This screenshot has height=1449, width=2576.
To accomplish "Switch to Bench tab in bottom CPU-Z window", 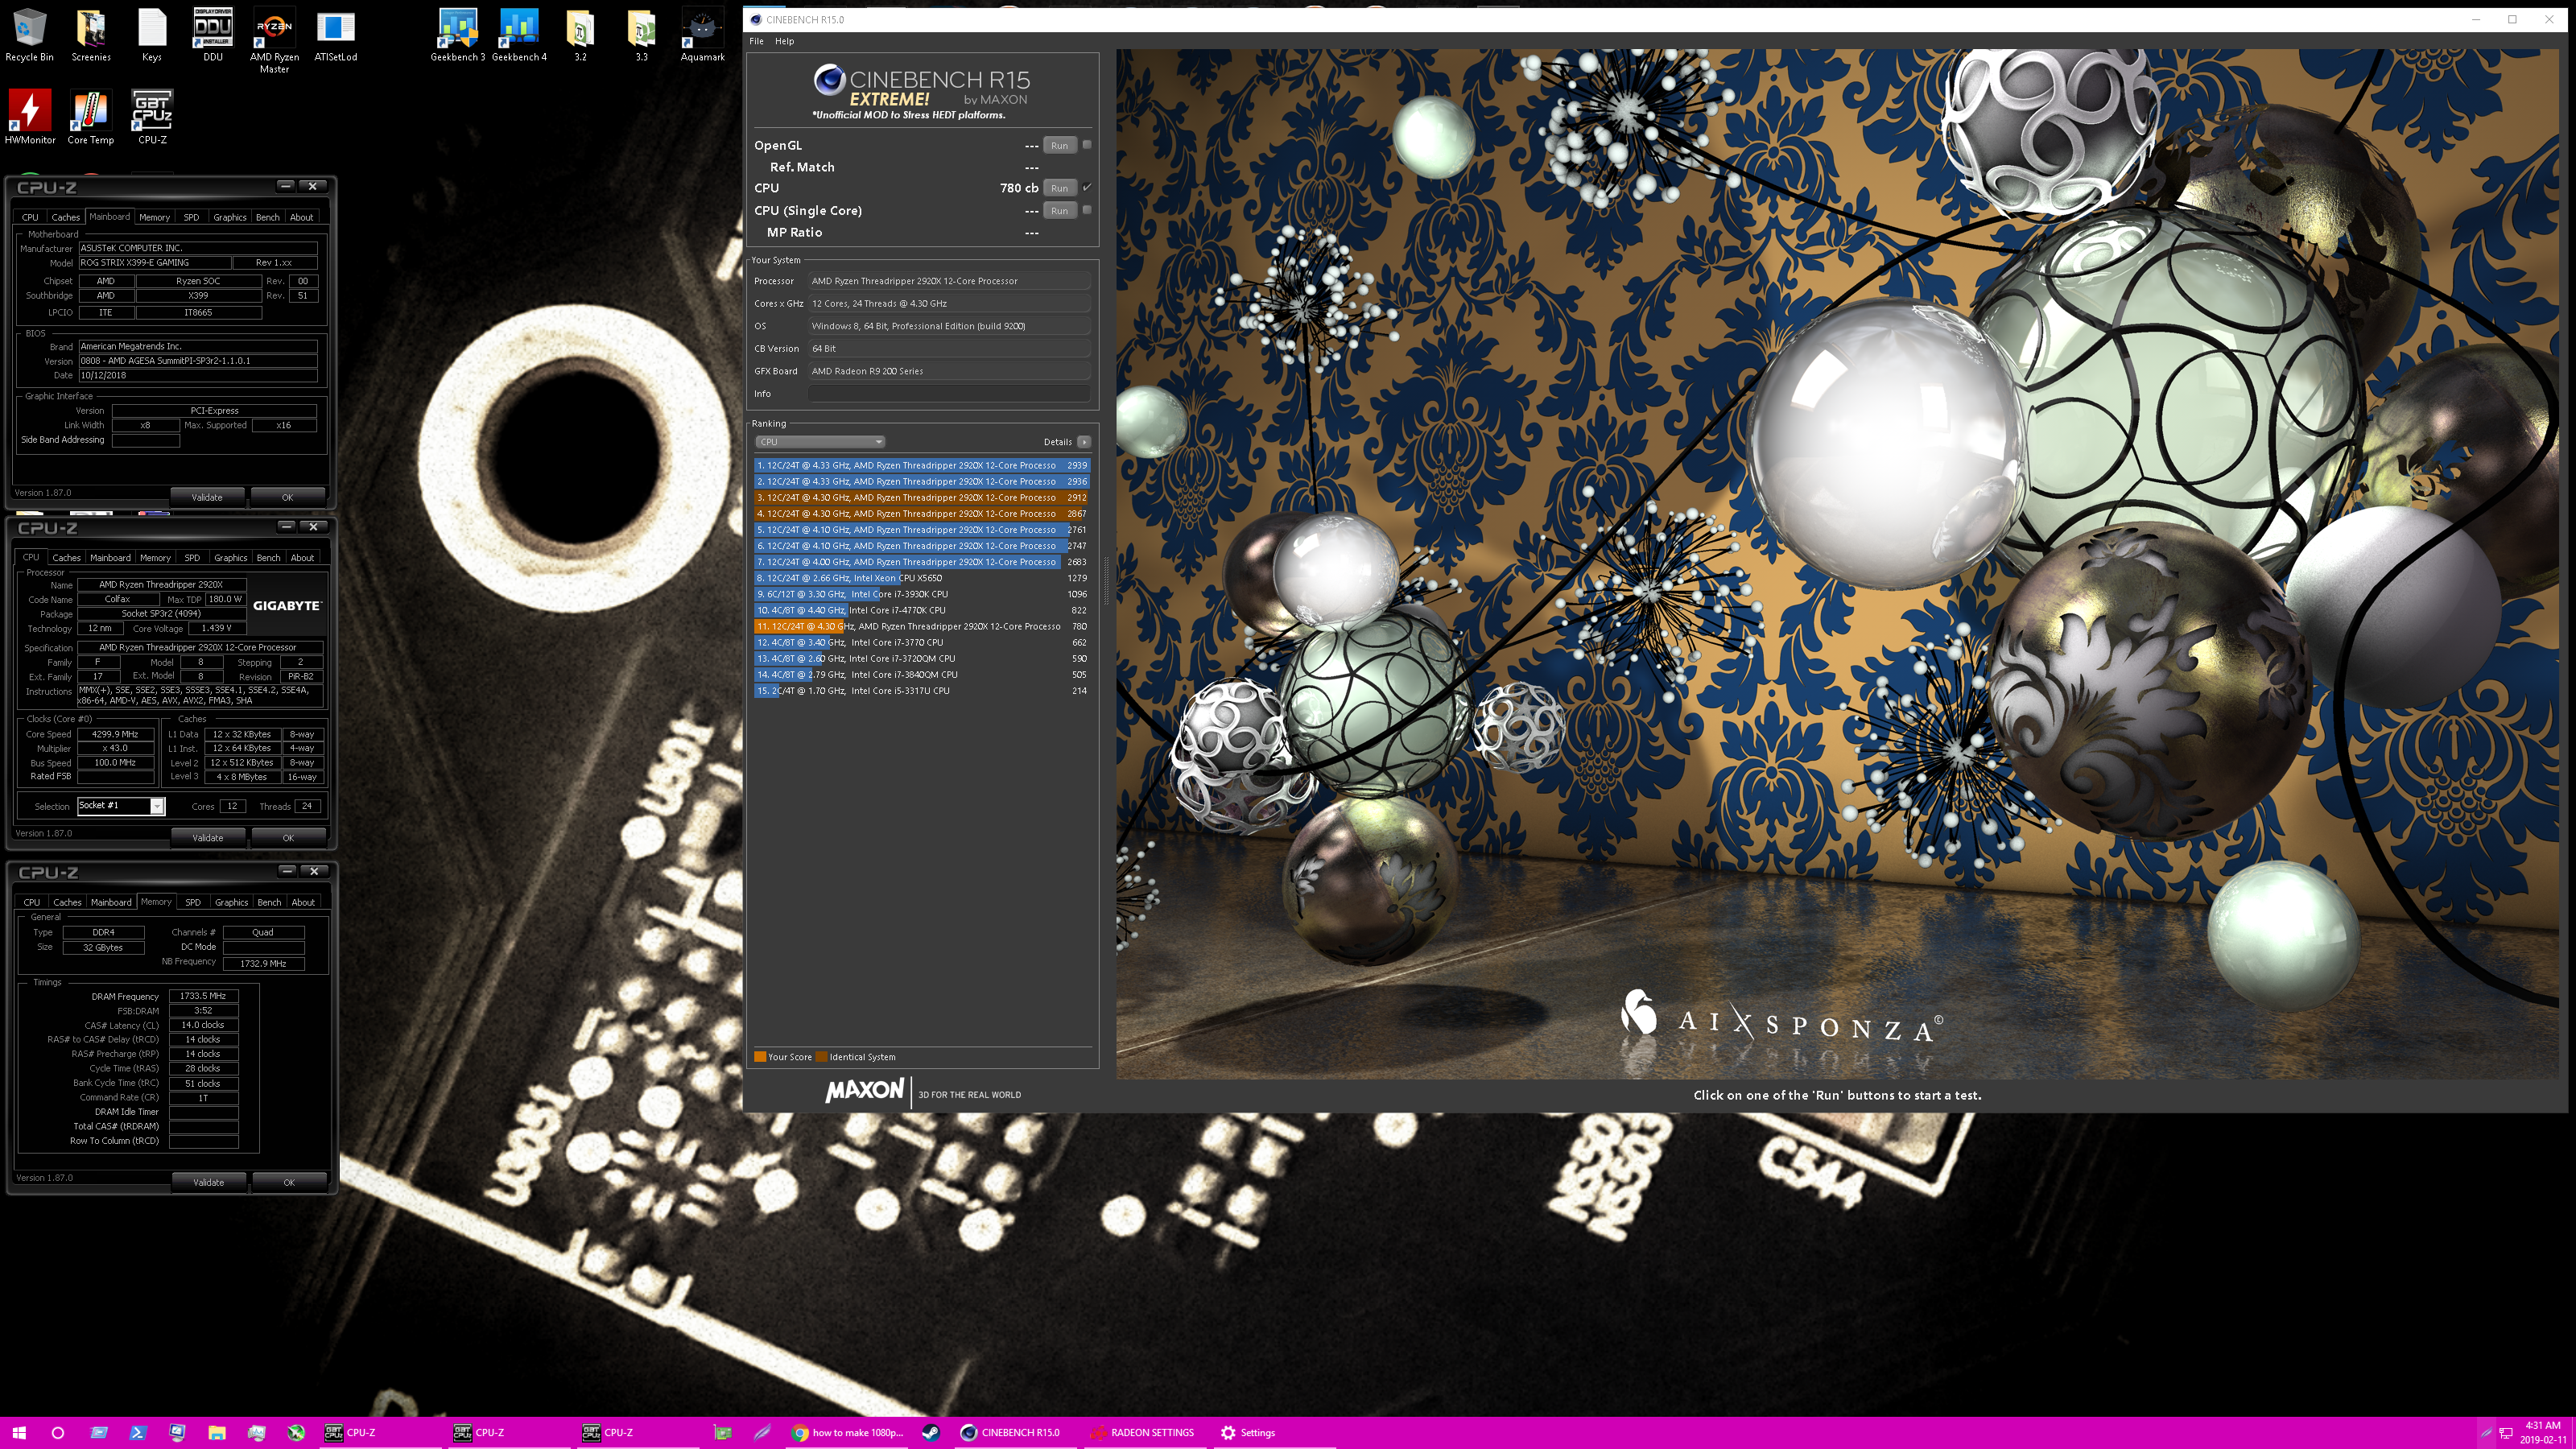I will (269, 902).
